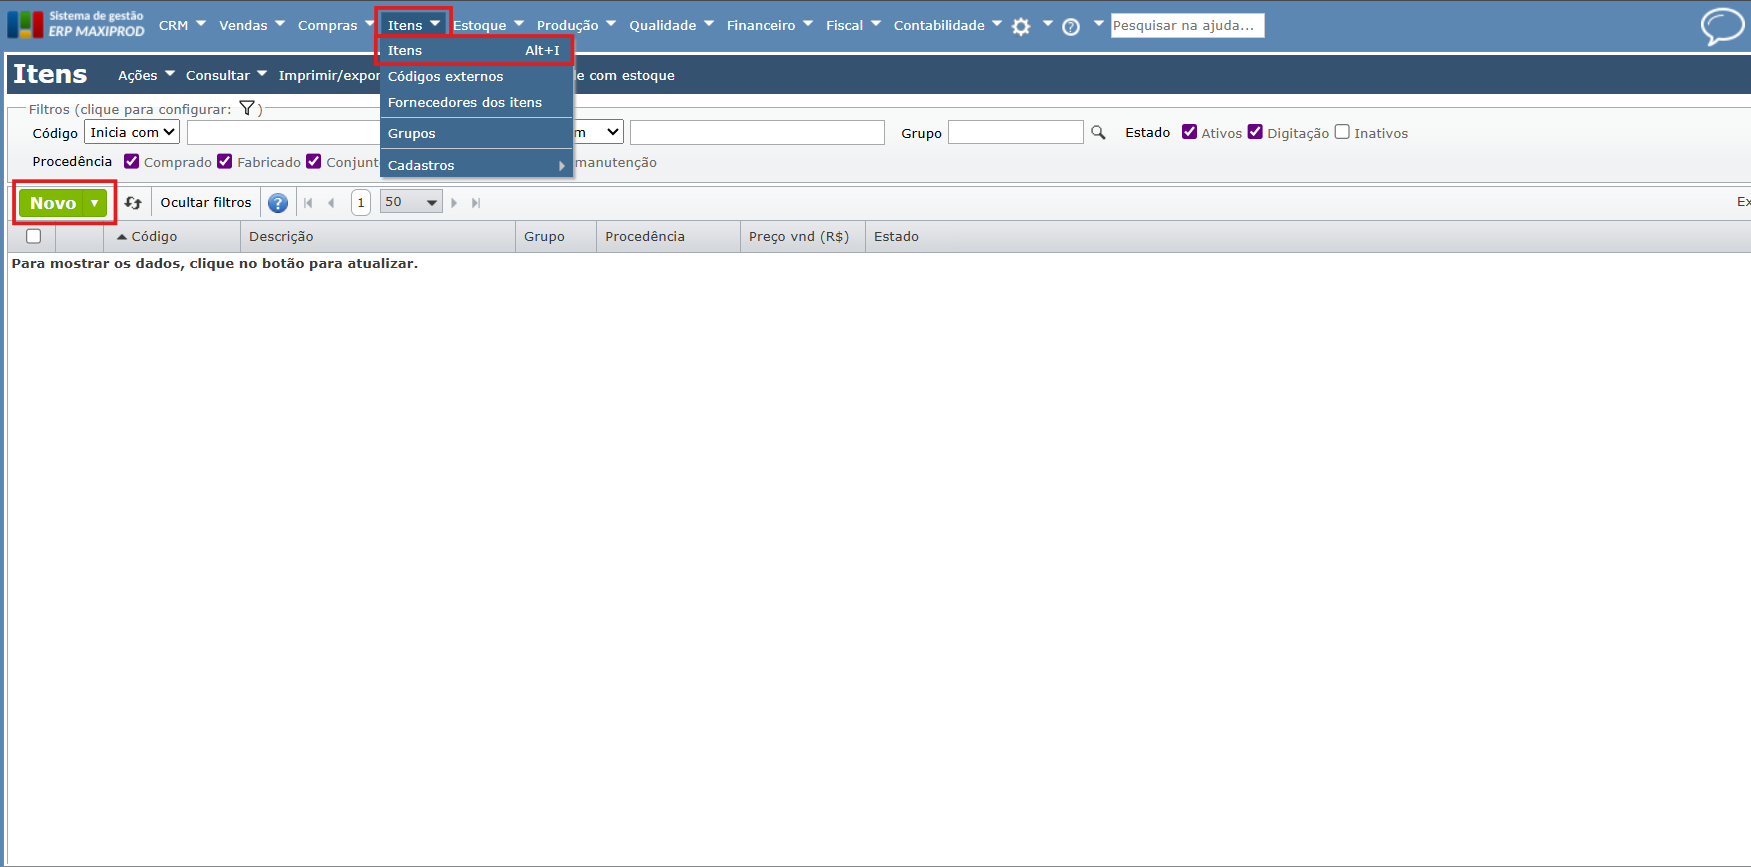
Task: Open the Vendas menu
Action: [252, 25]
